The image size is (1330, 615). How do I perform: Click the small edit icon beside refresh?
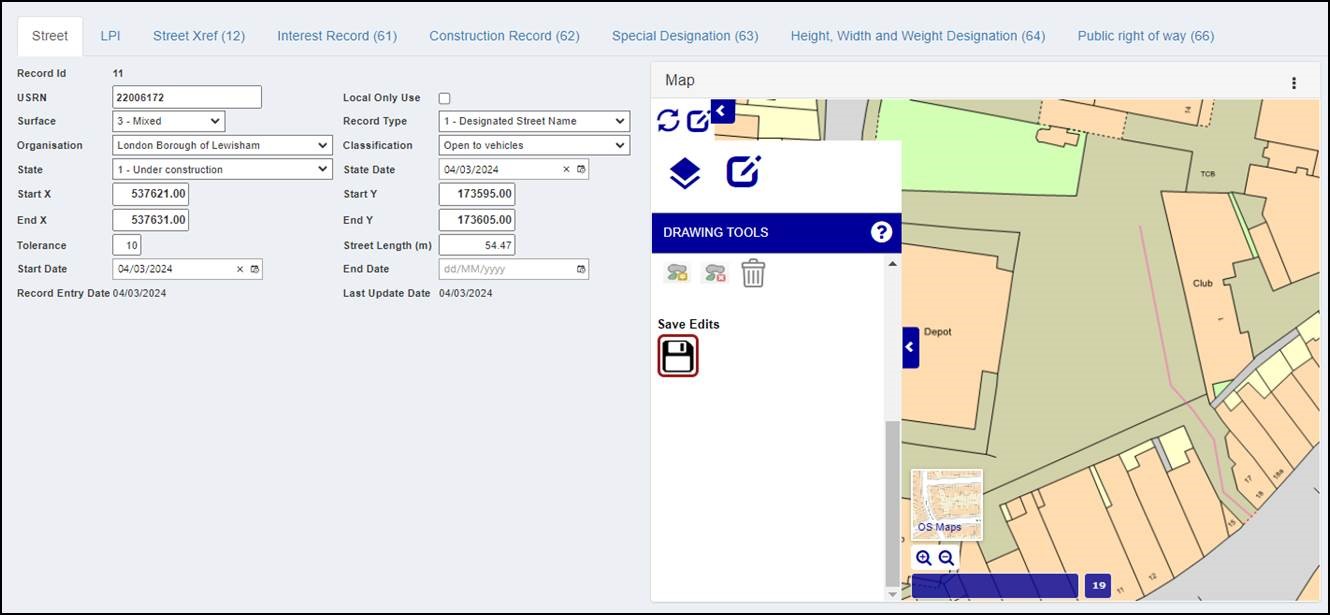click(x=698, y=121)
